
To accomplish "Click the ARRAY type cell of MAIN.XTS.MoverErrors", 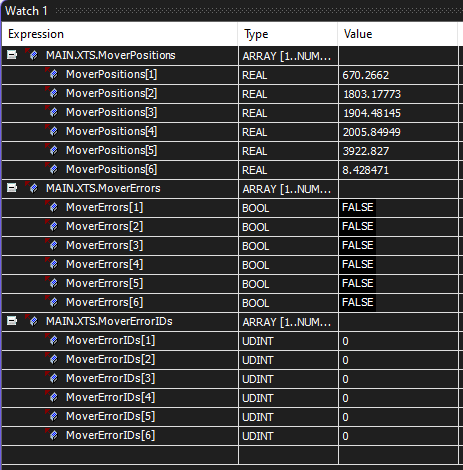I will tap(287, 189).
